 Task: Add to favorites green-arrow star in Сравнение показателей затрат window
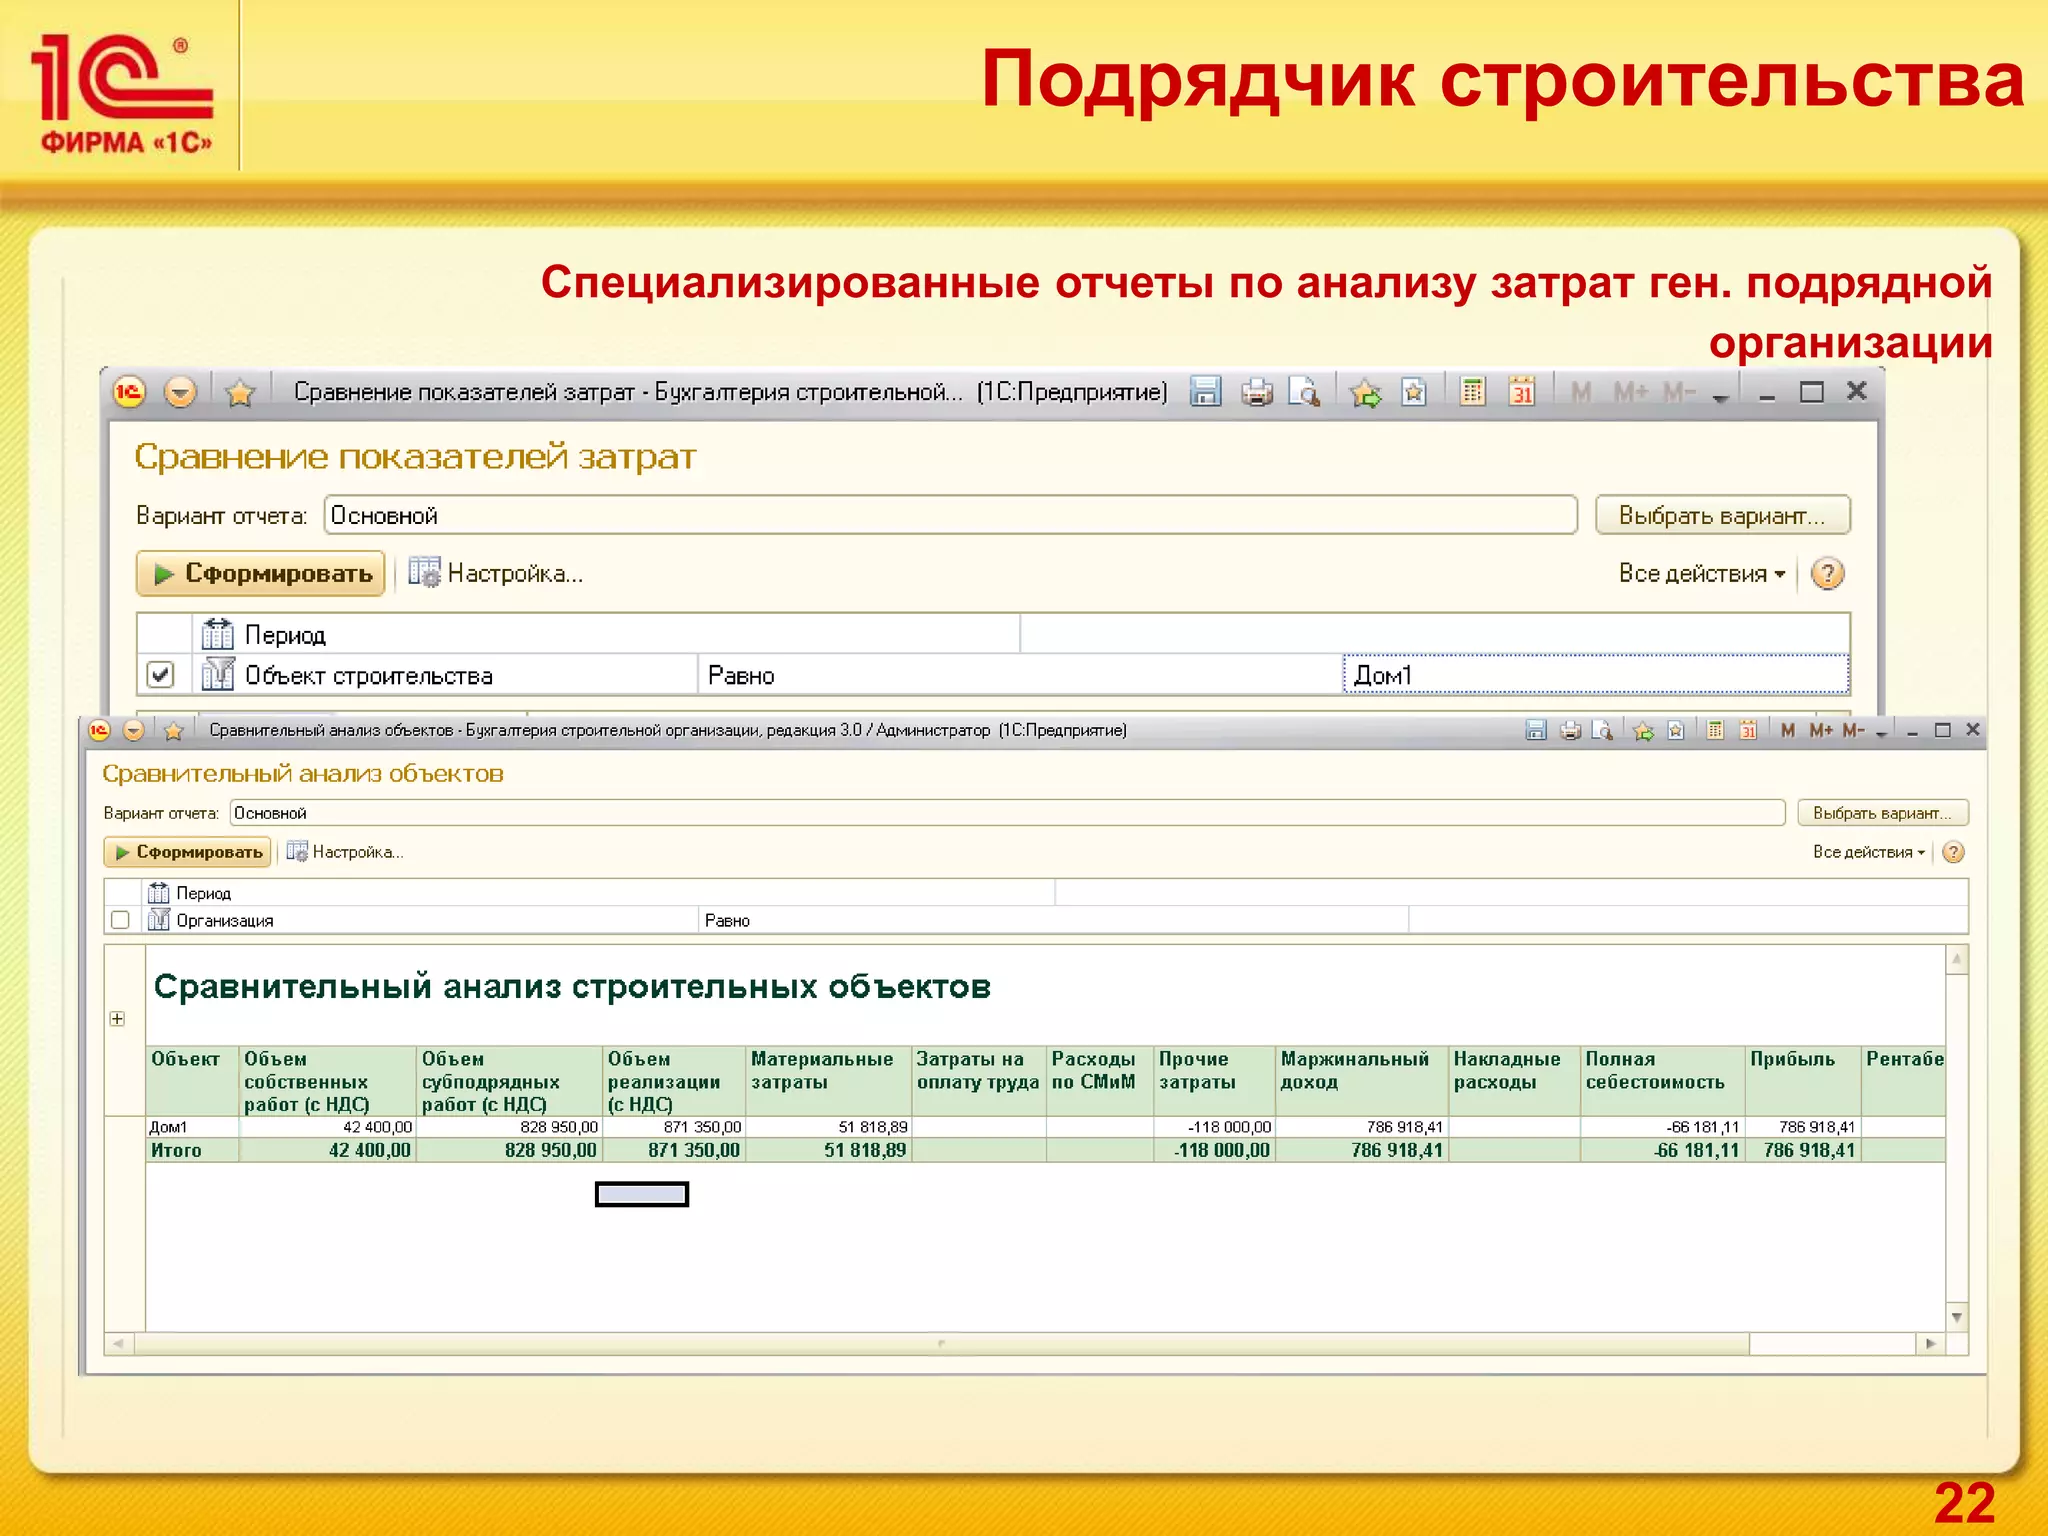click(1365, 392)
